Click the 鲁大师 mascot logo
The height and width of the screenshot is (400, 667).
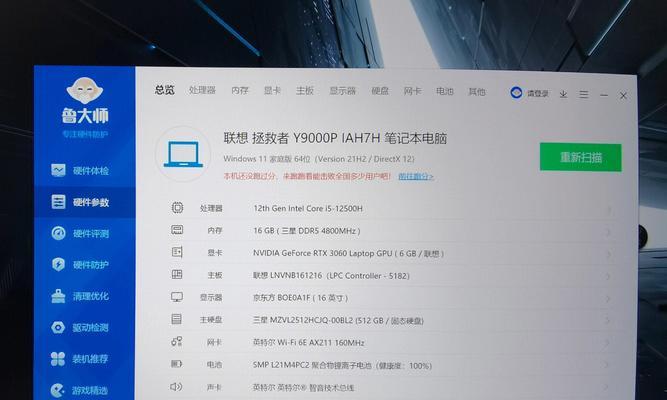click(85, 91)
